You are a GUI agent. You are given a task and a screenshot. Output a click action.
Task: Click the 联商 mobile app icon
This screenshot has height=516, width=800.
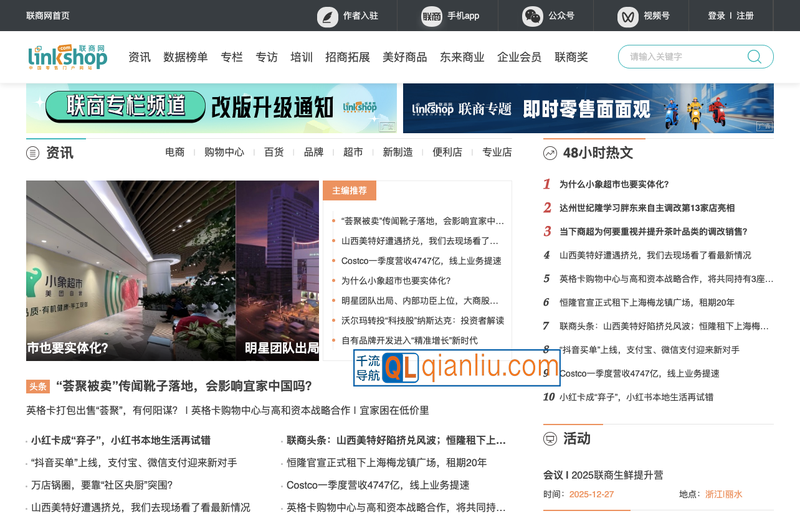pos(432,16)
